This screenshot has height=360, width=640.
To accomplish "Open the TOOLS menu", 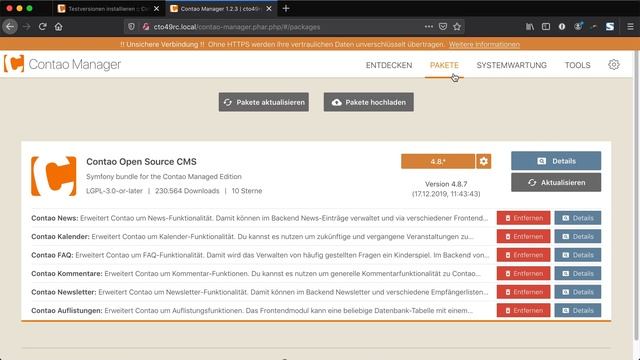I will (578, 65).
